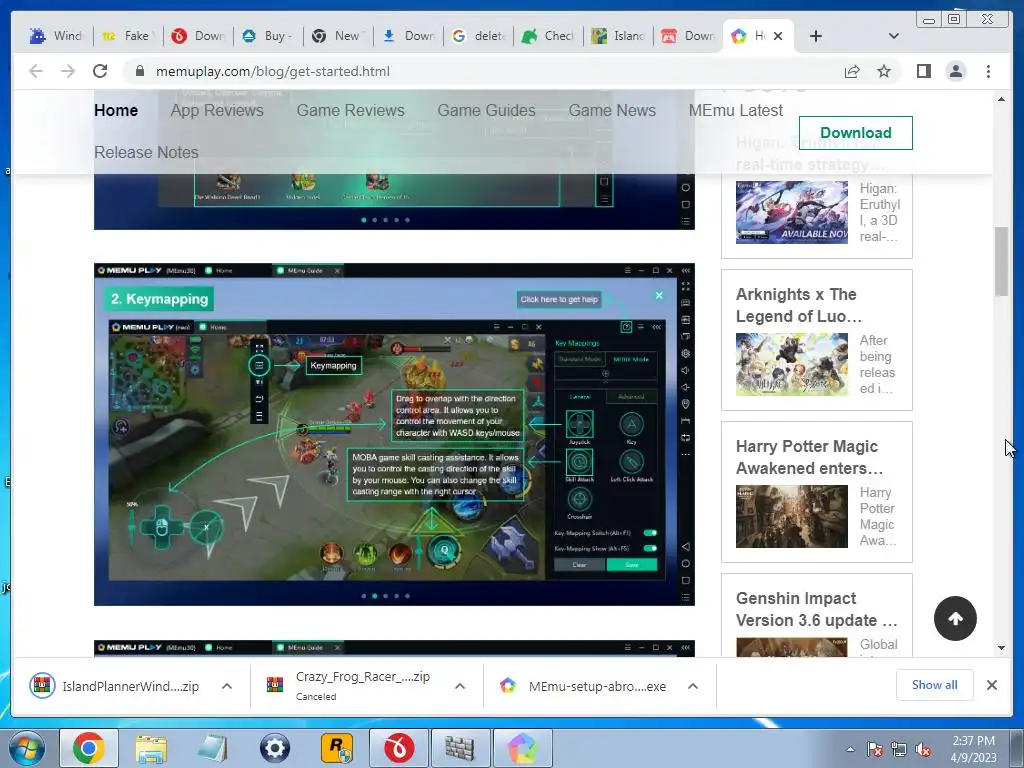Viewport: 1024px width, 768px height.
Task: Click the network tray icon
Action: pos(899,749)
